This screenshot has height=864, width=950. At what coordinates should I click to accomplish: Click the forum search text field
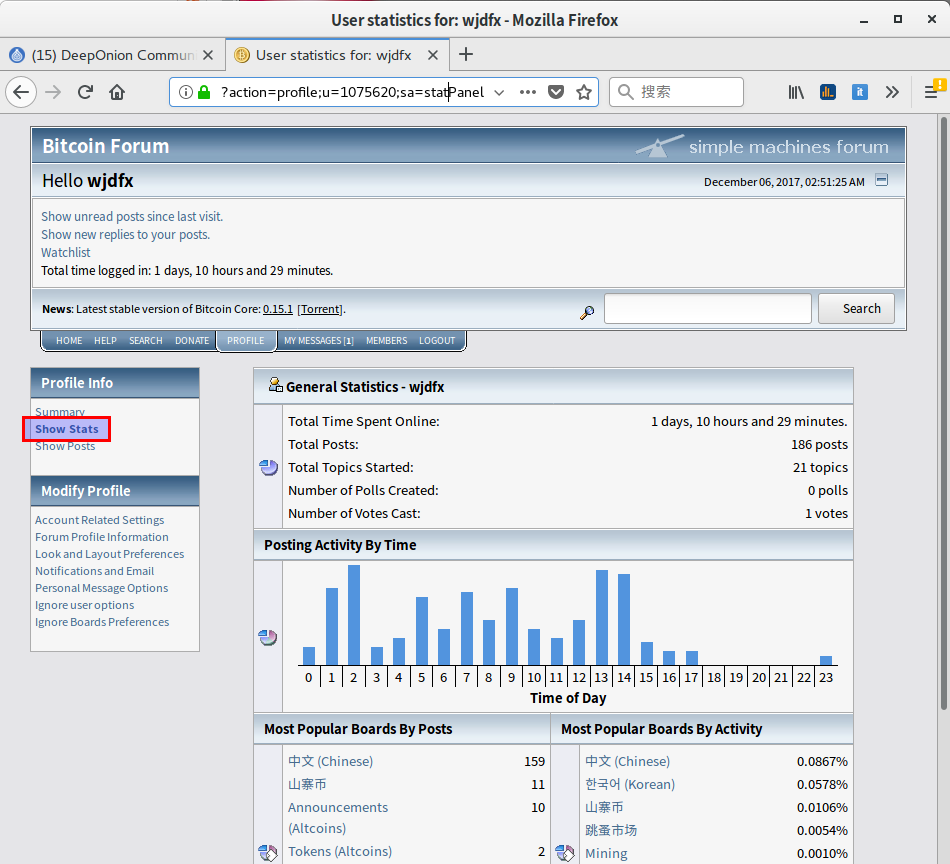click(708, 308)
